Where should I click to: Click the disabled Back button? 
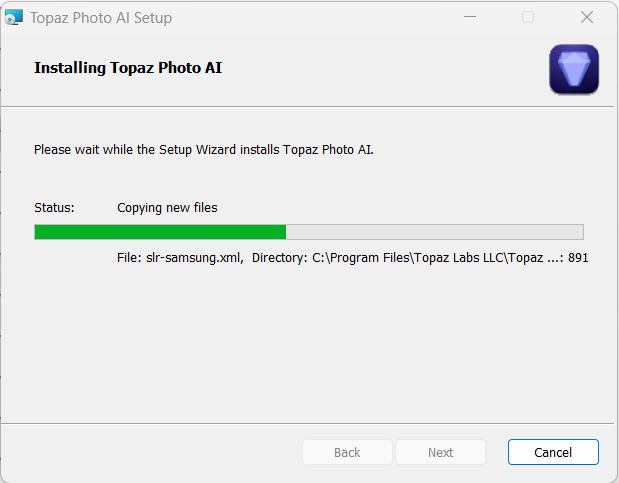[x=347, y=452]
